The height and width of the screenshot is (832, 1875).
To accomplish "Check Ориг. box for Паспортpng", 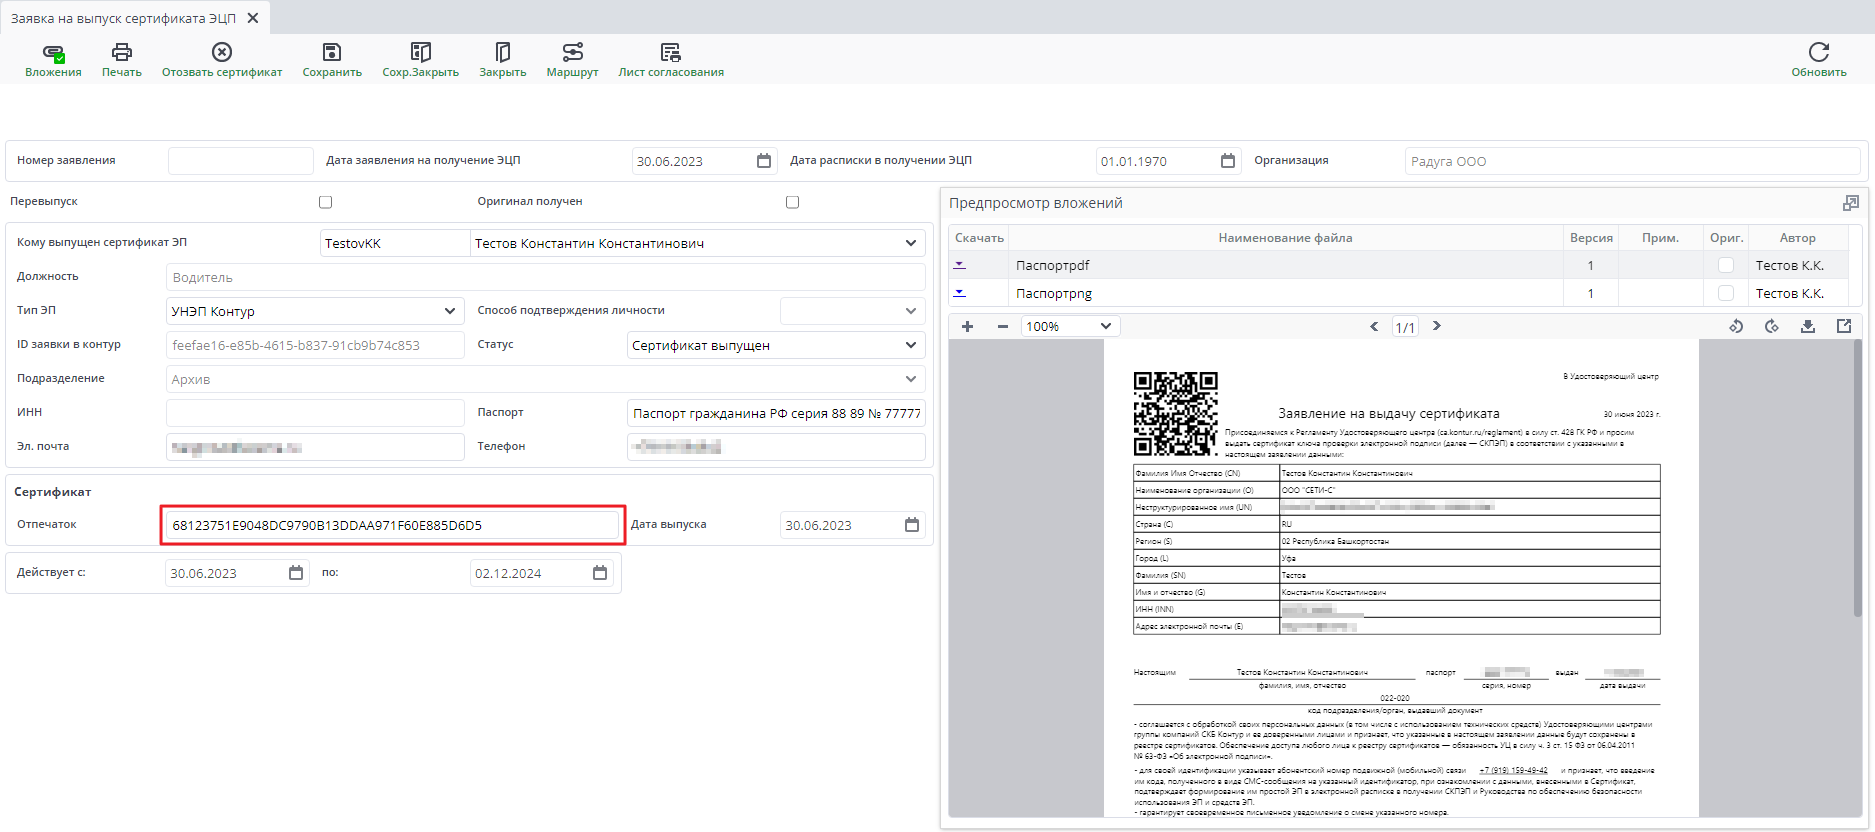I will click(x=1725, y=293).
